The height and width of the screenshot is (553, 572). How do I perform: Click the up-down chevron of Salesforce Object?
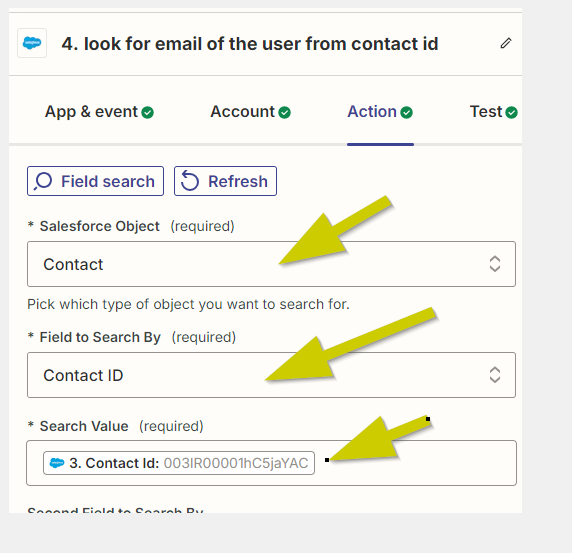click(495, 264)
